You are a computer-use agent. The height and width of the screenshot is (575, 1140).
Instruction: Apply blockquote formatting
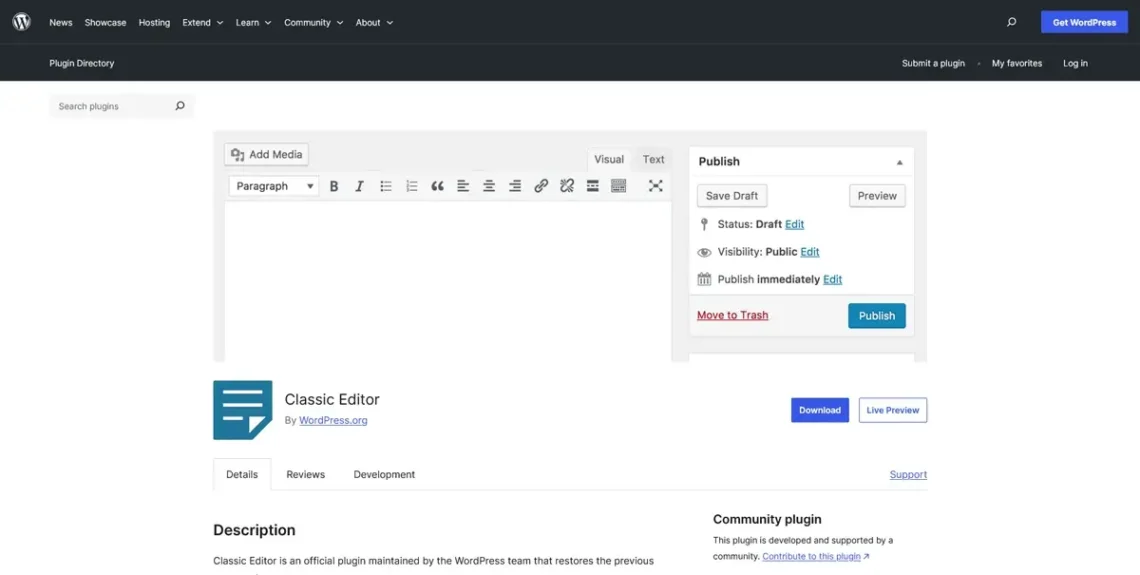437,186
